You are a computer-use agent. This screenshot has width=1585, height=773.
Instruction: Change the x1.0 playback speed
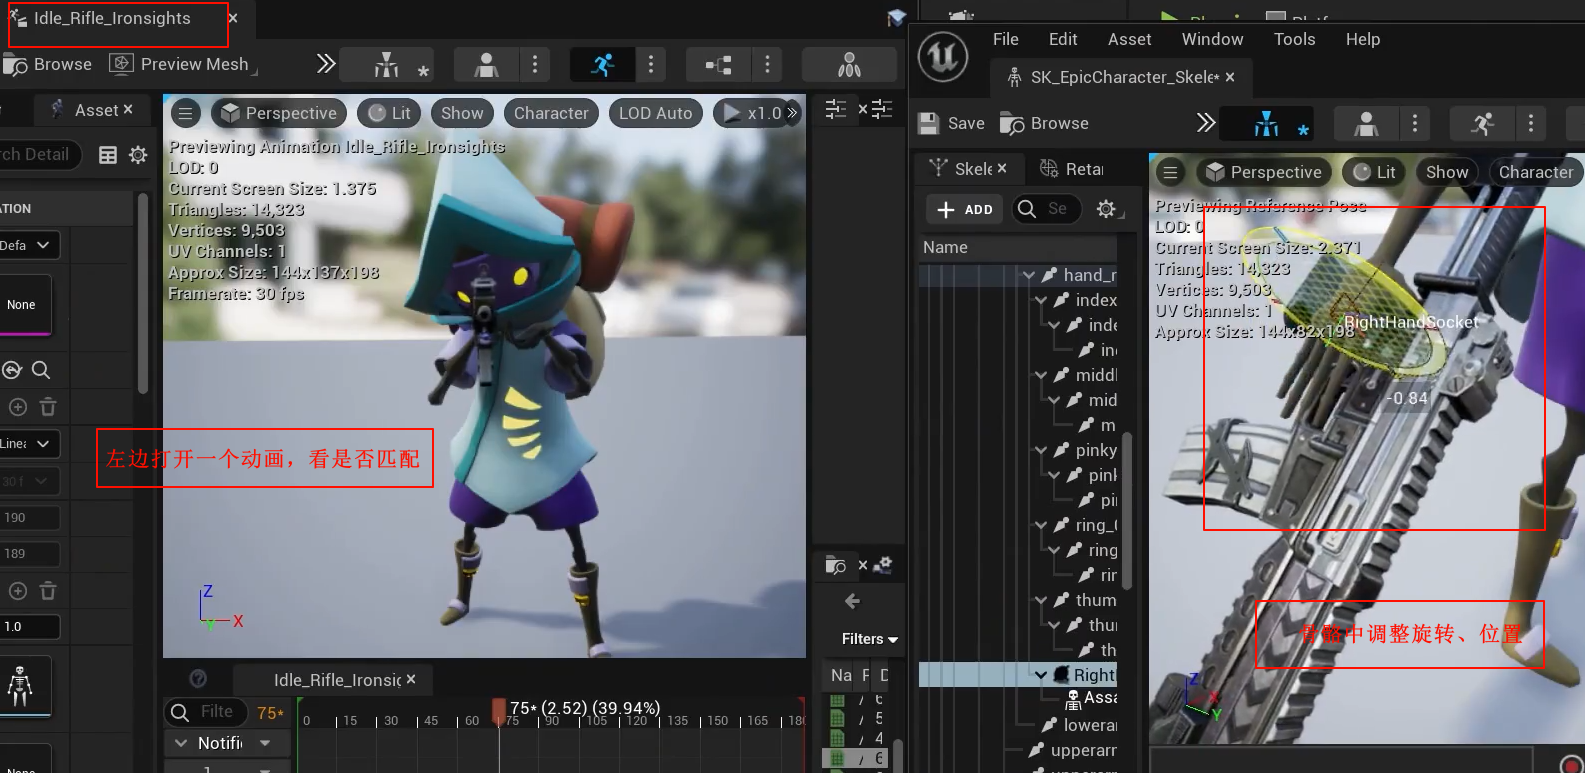coord(753,113)
